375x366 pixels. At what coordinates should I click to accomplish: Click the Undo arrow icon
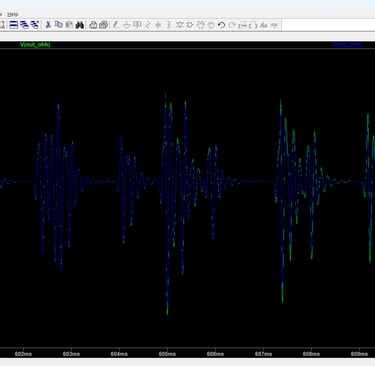(221, 25)
